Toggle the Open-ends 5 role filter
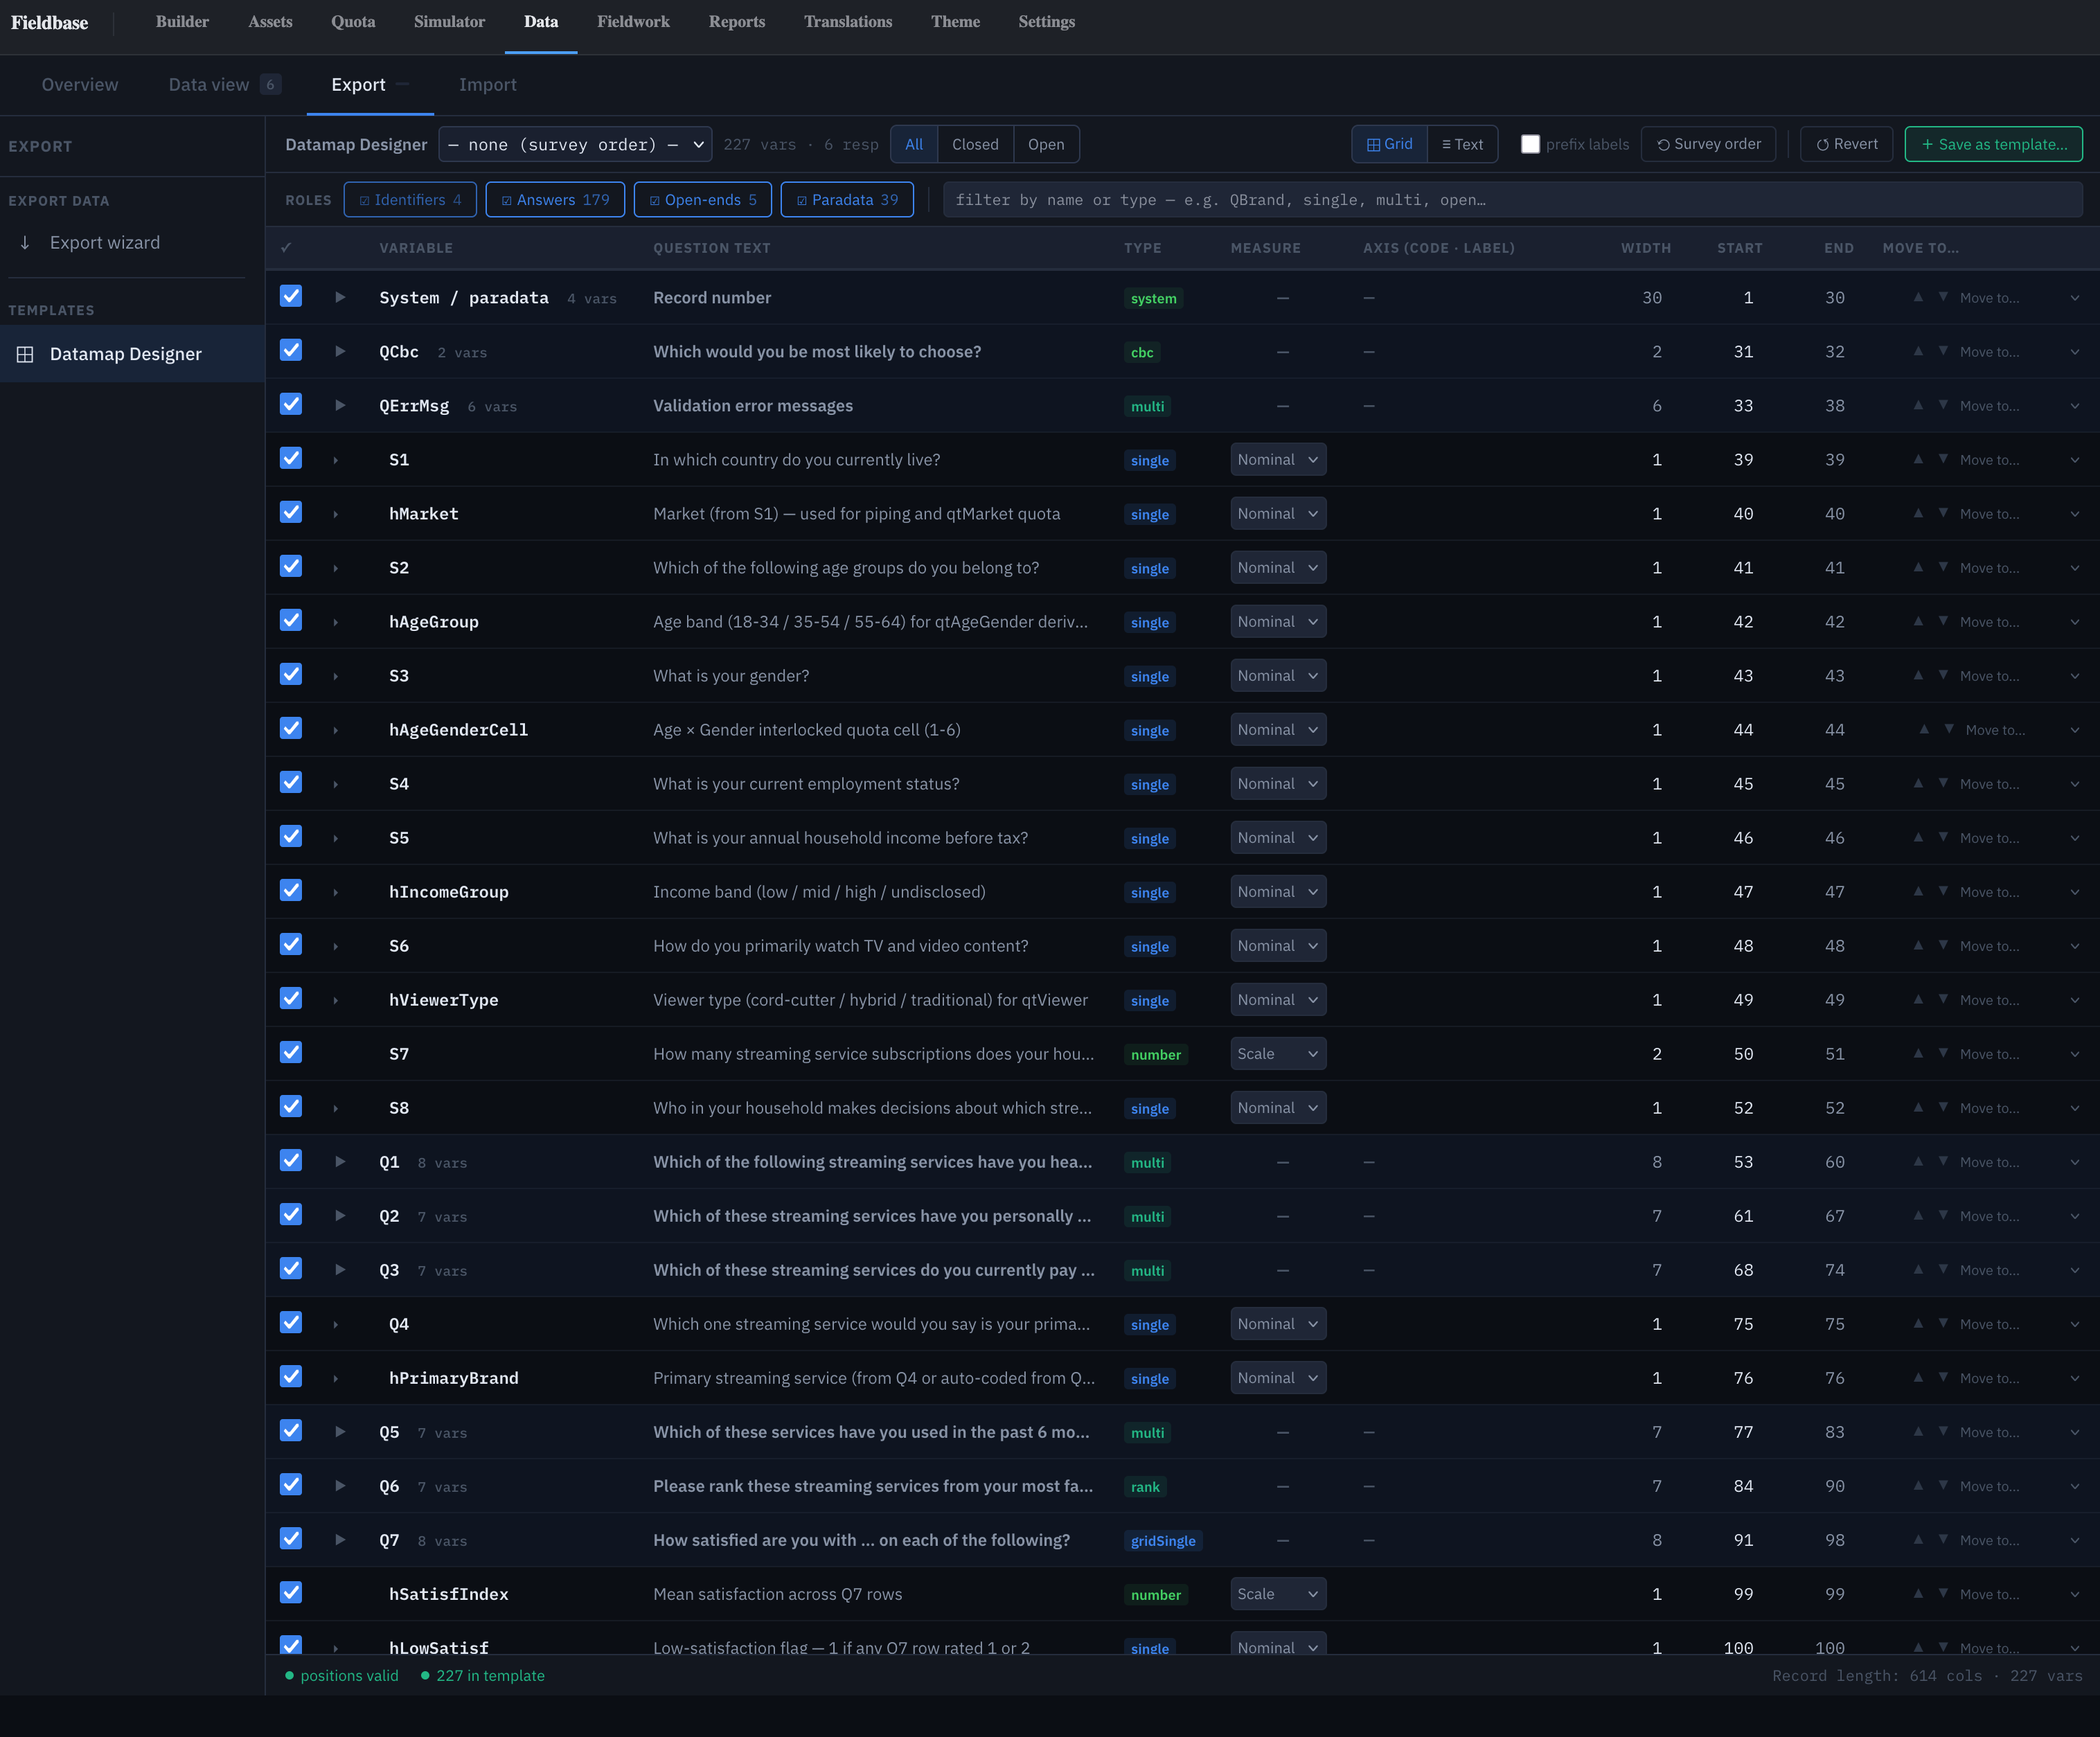The height and width of the screenshot is (1737, 2100). click(x=702, y=200)
